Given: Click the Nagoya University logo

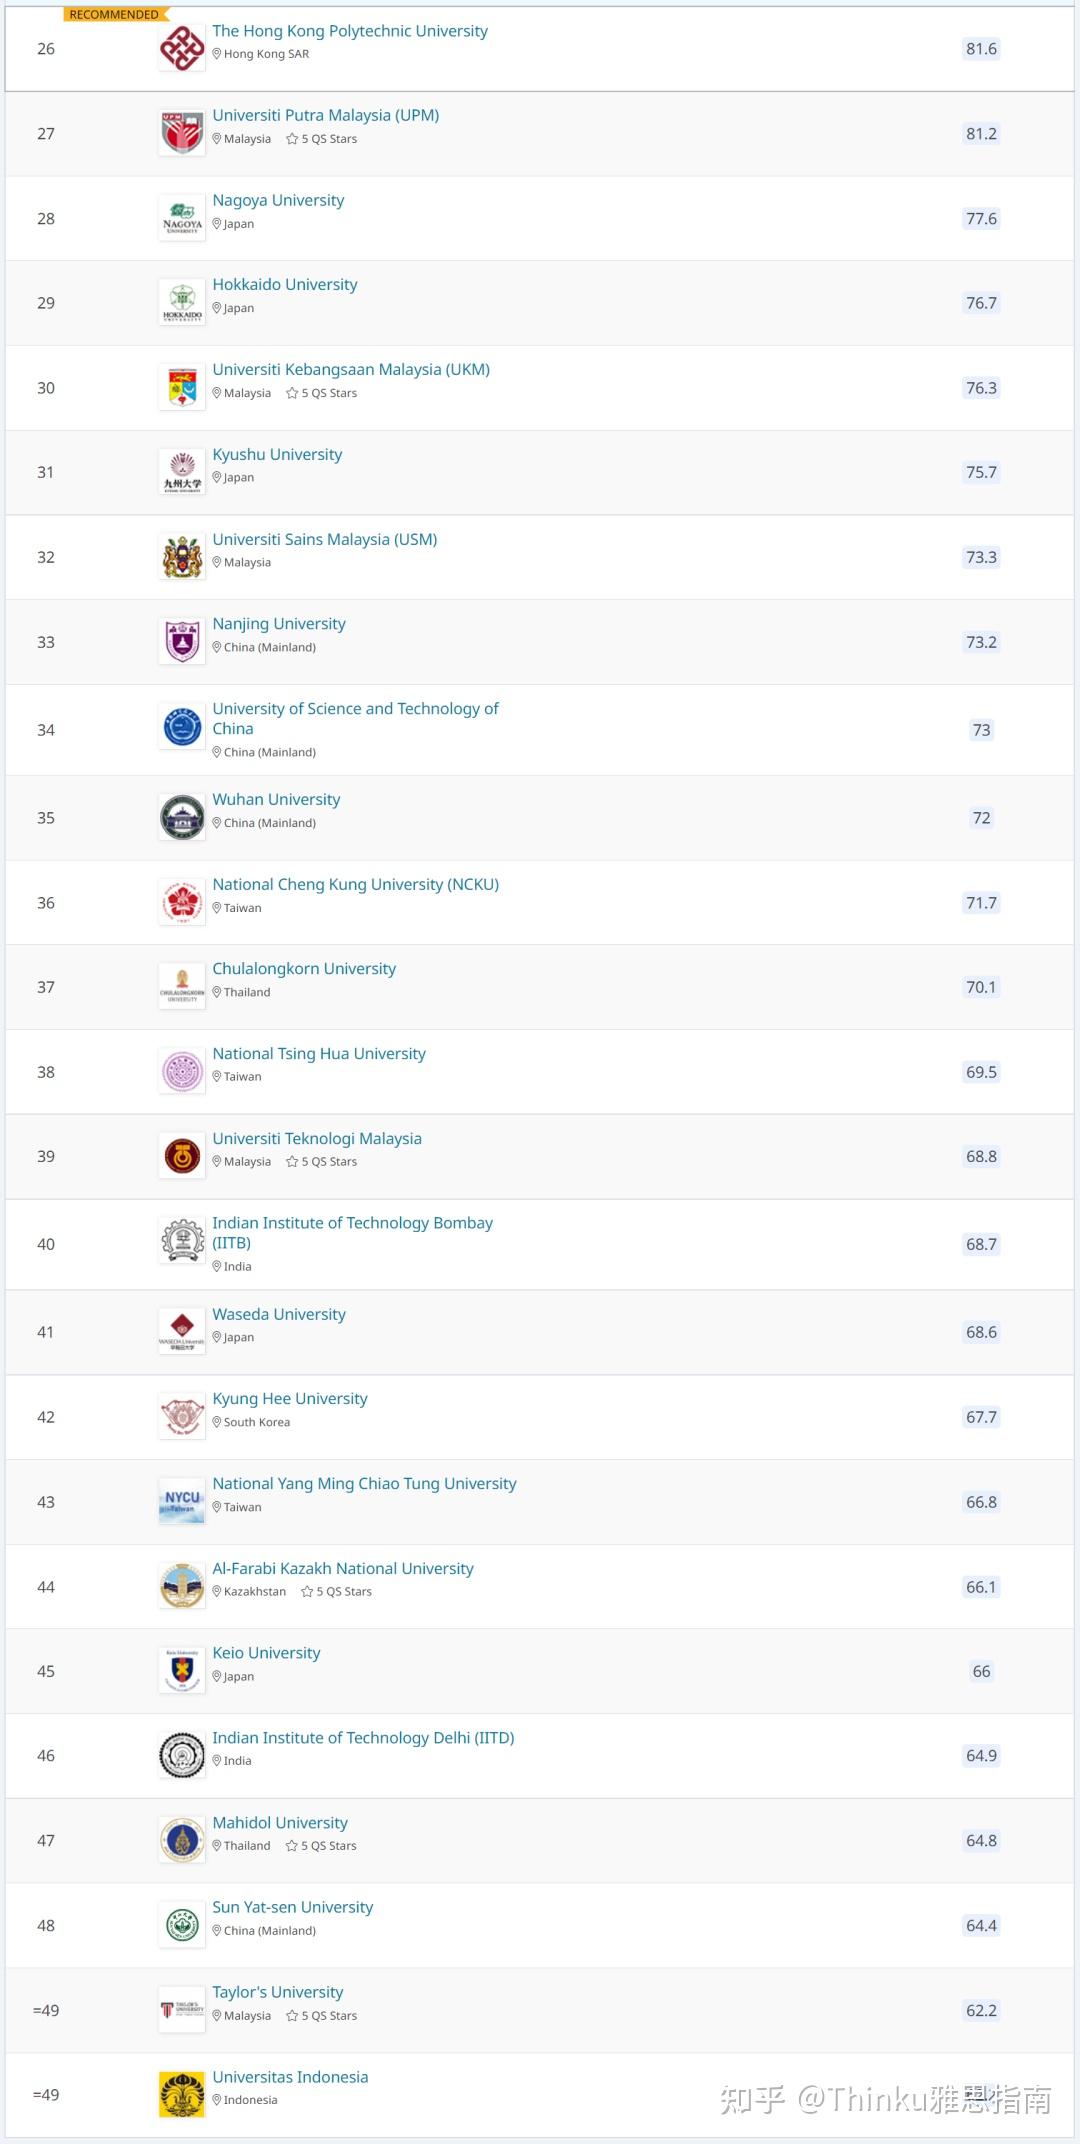Looking at the screenshot, I should [182, 219].
